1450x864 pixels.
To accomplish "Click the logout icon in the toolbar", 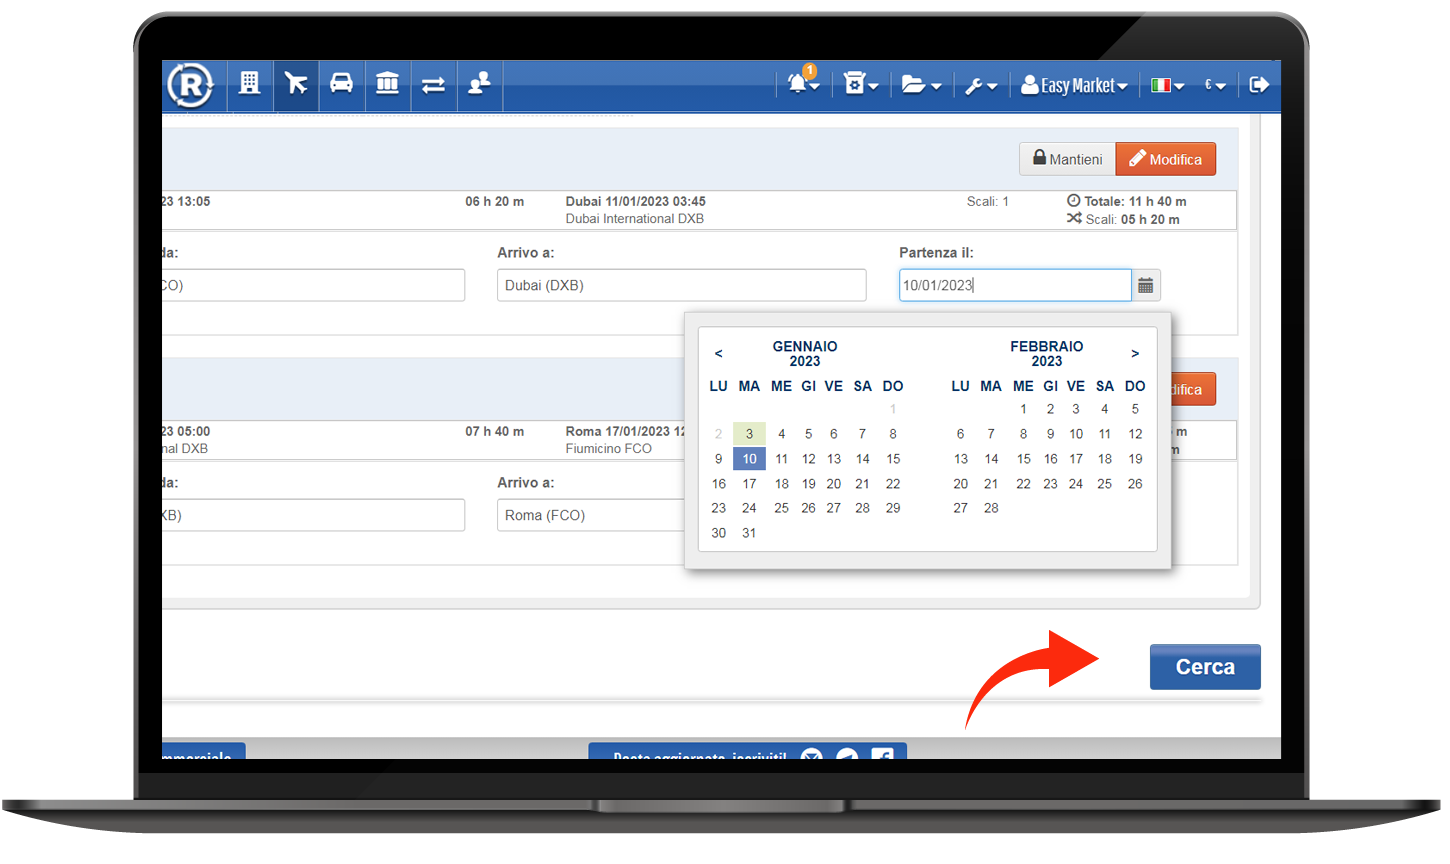I will coord(1259,85).
